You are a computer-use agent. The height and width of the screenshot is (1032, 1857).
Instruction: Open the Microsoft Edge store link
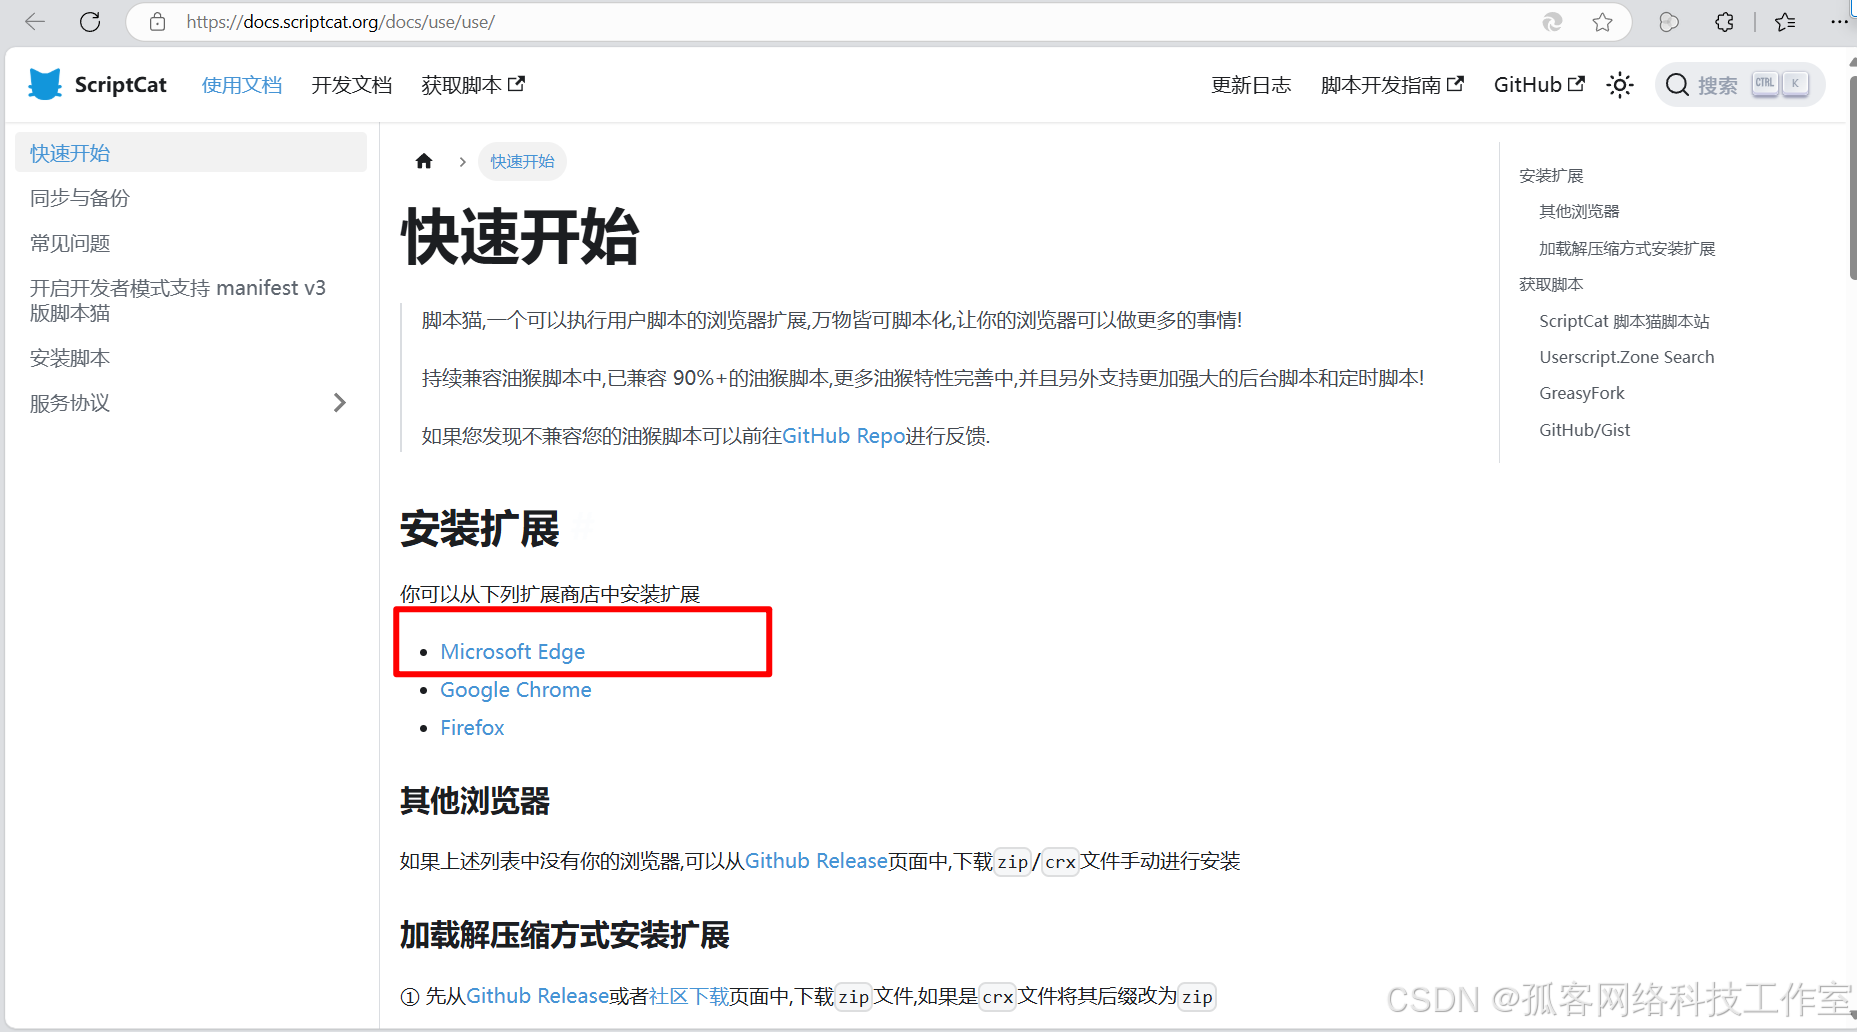tap(512, 652)
